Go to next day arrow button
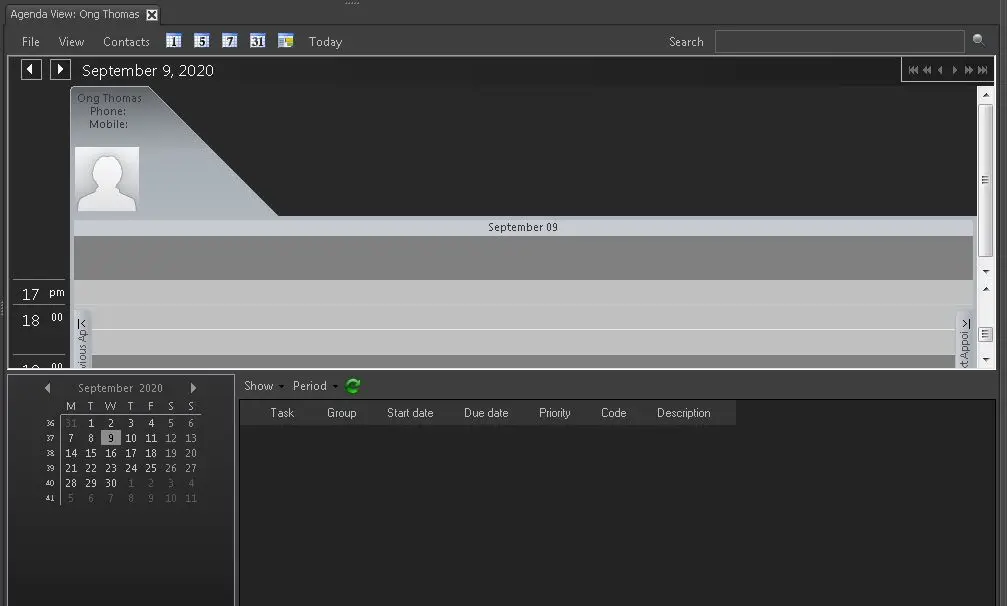 [x=60, y=69]
